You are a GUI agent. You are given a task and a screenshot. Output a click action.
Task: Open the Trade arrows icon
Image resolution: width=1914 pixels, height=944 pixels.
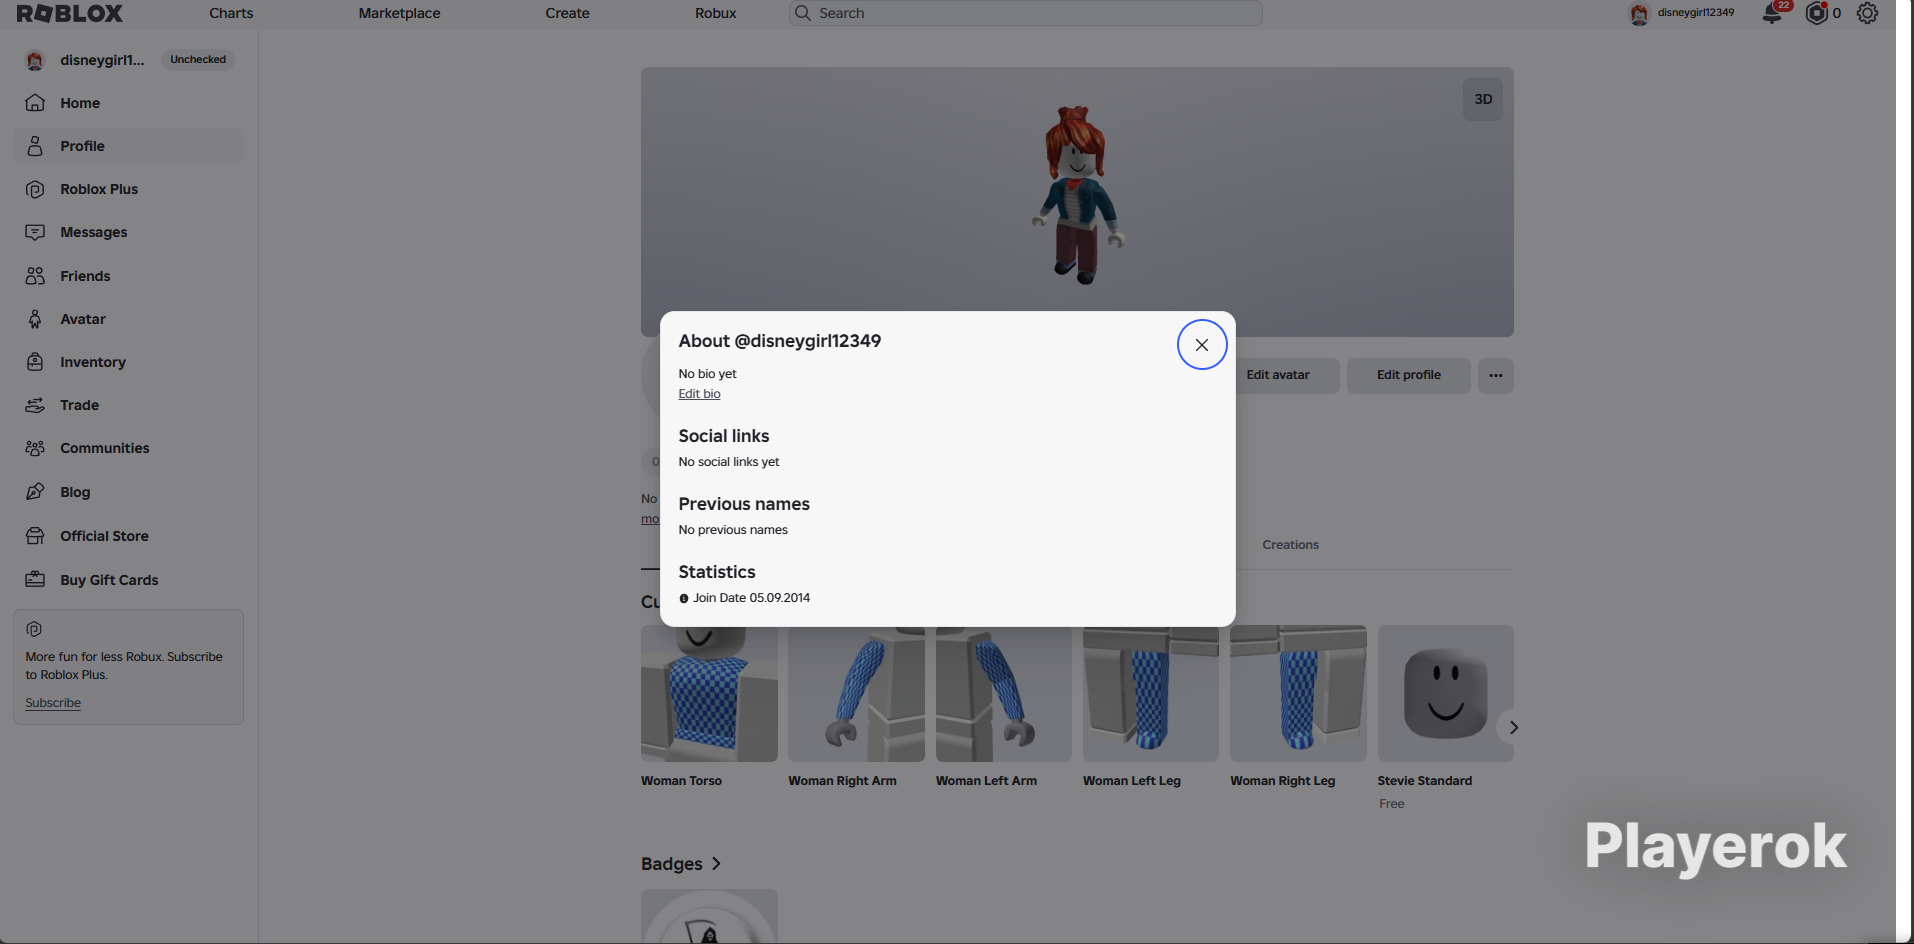point(35,405)
